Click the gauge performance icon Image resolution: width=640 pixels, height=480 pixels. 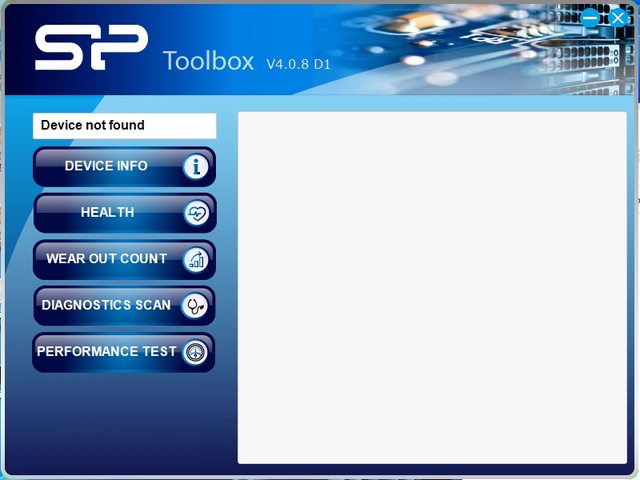tap(195, 352)
